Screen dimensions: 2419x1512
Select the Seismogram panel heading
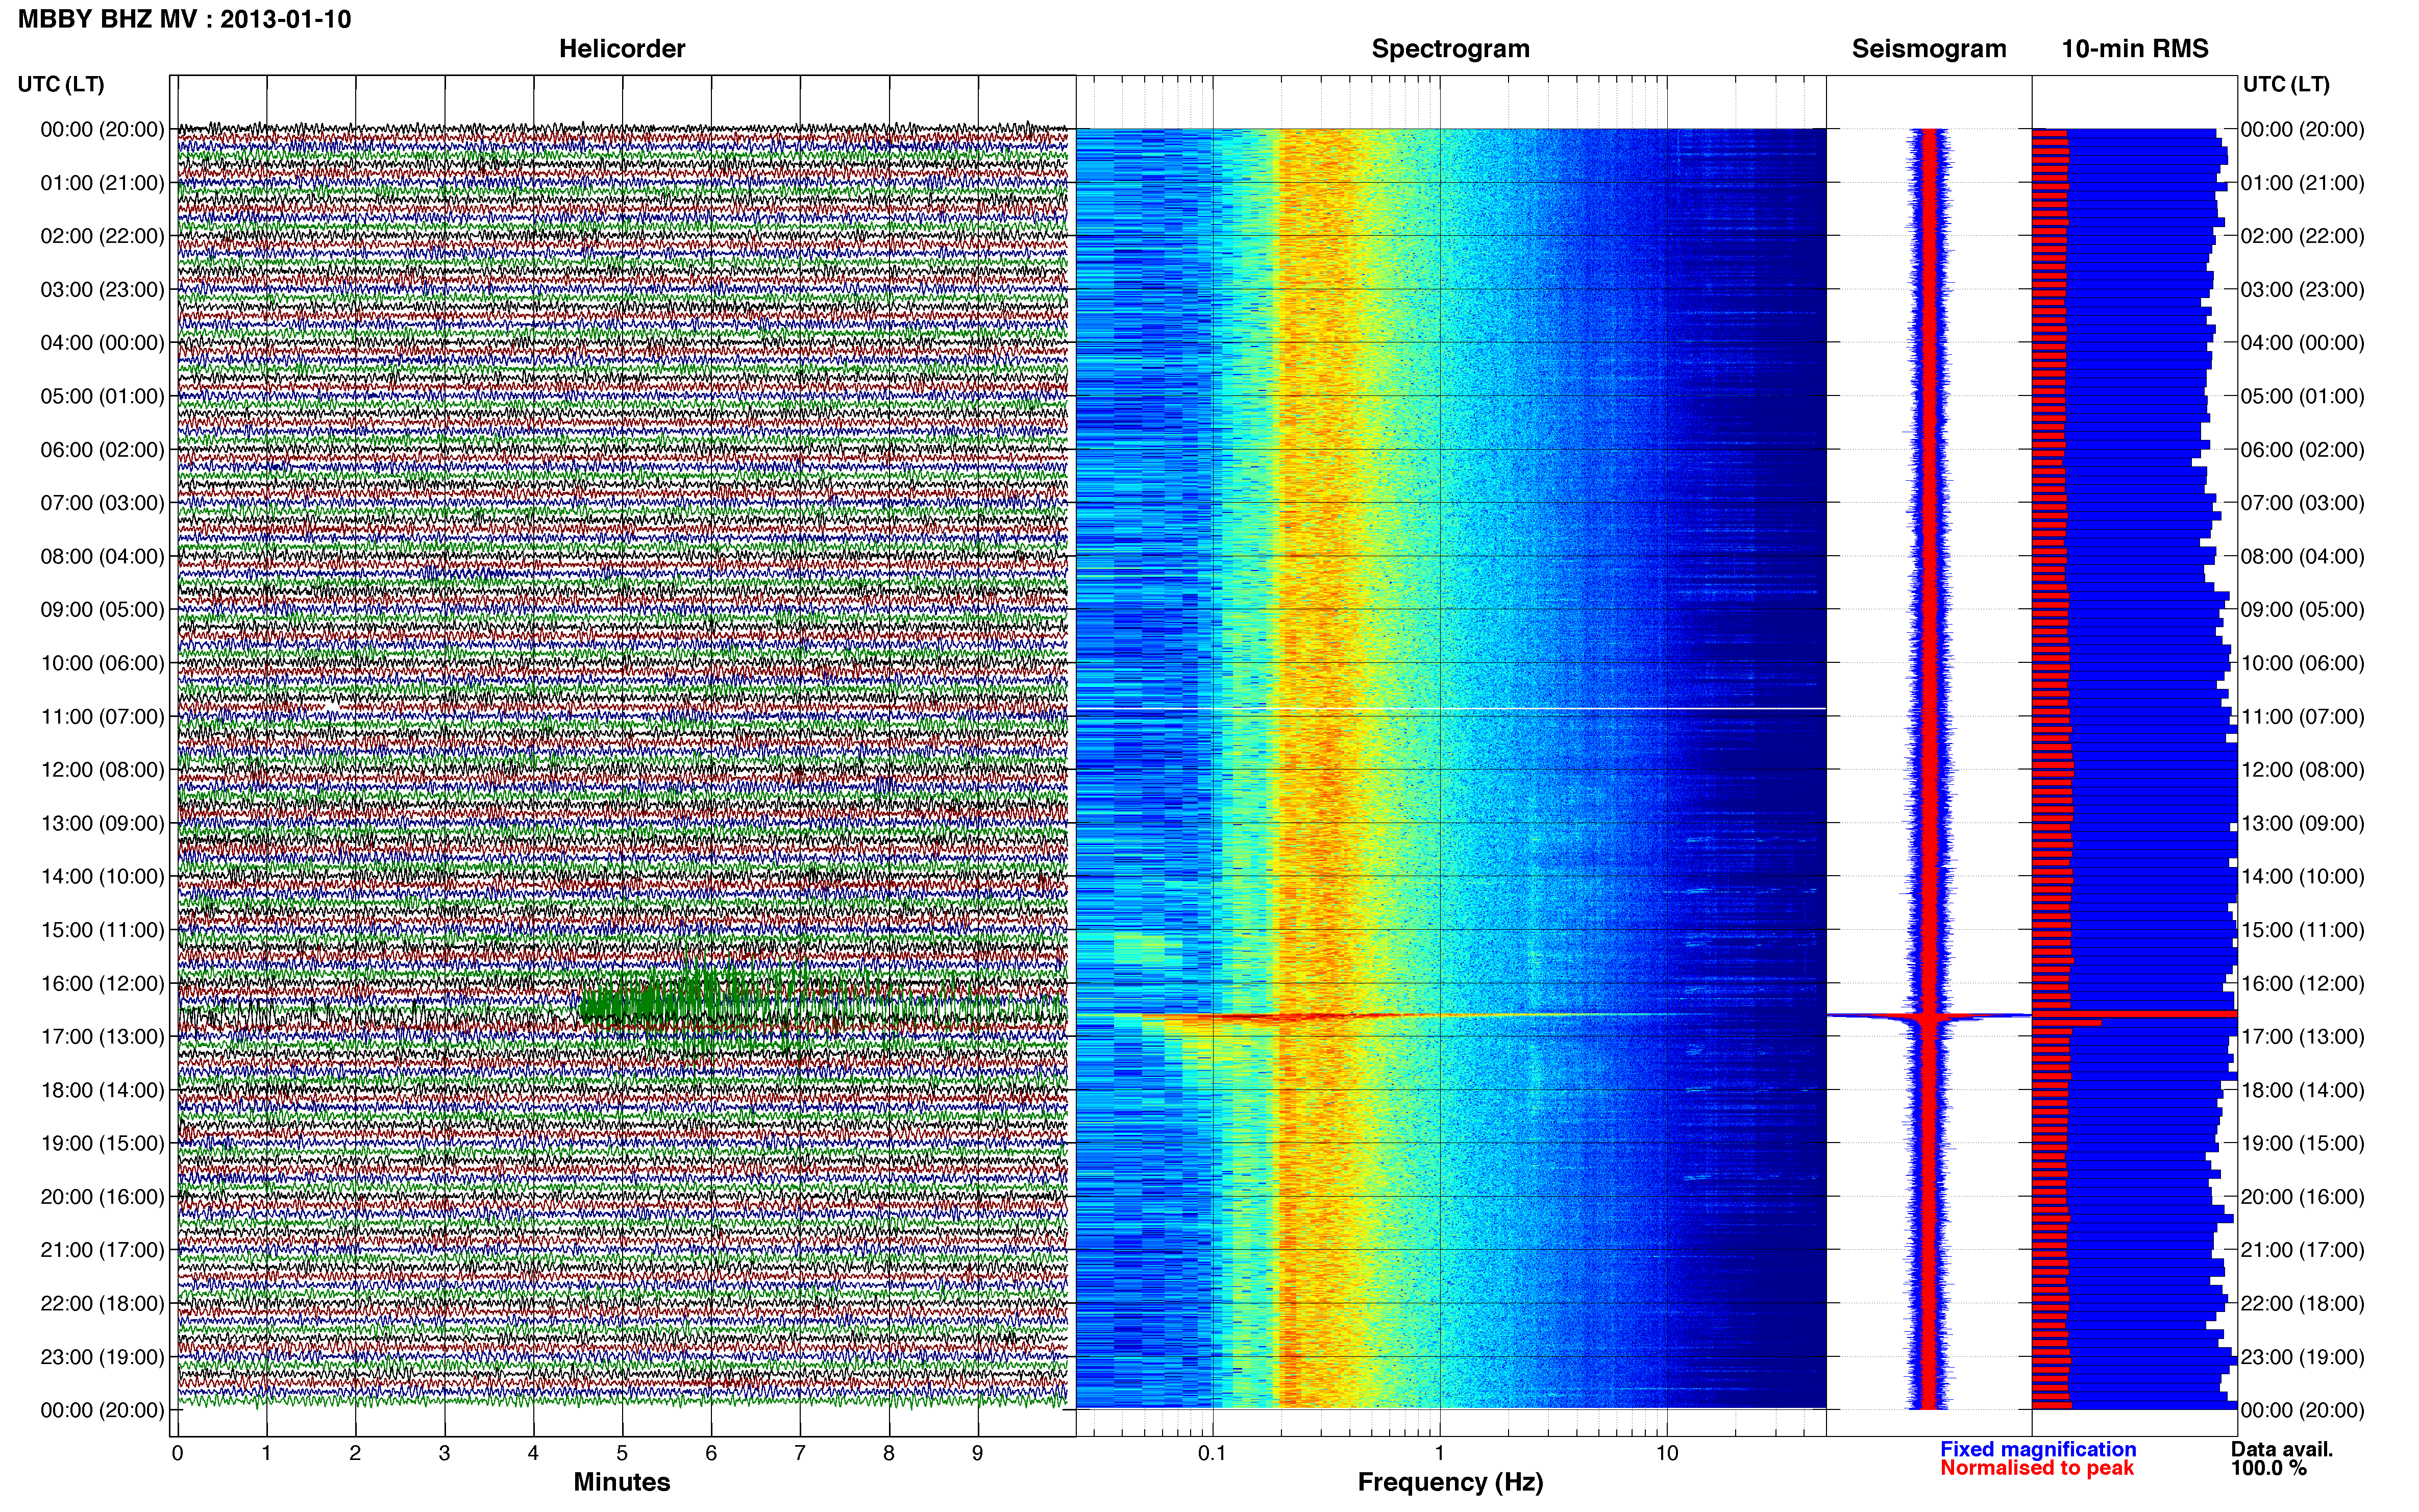[x=1929, y=49]
